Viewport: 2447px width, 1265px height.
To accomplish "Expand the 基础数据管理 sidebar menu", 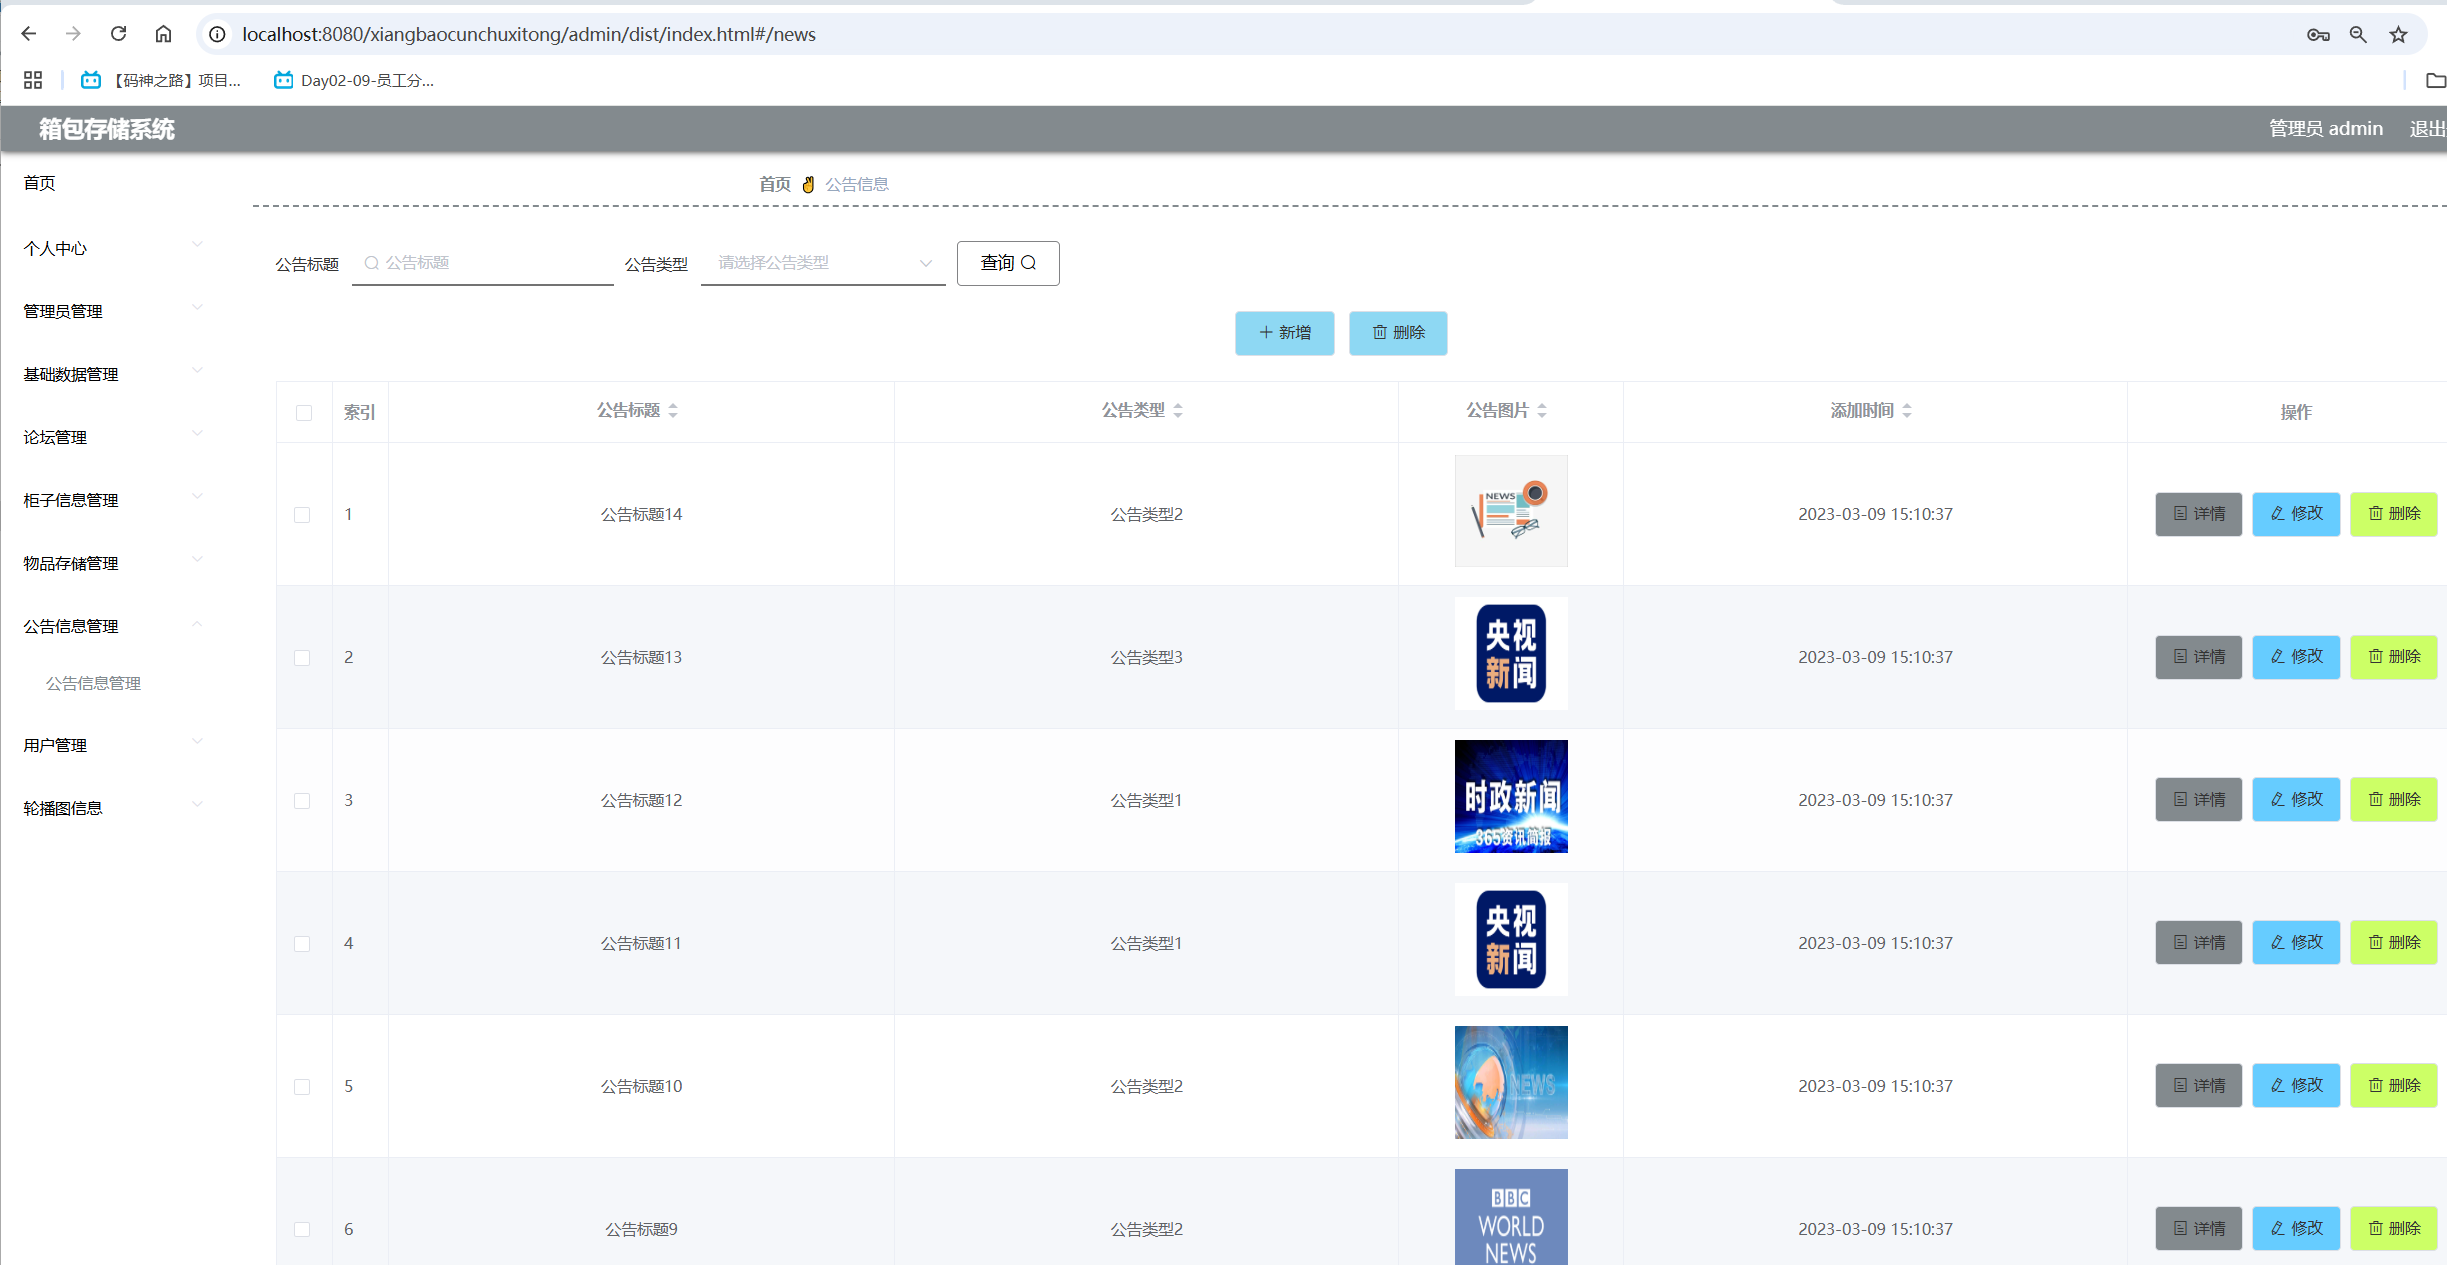I will click(112, 374).
